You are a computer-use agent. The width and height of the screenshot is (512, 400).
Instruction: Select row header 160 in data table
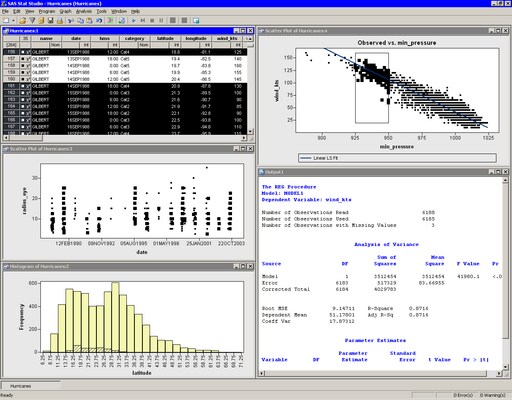tap(11, 79)
